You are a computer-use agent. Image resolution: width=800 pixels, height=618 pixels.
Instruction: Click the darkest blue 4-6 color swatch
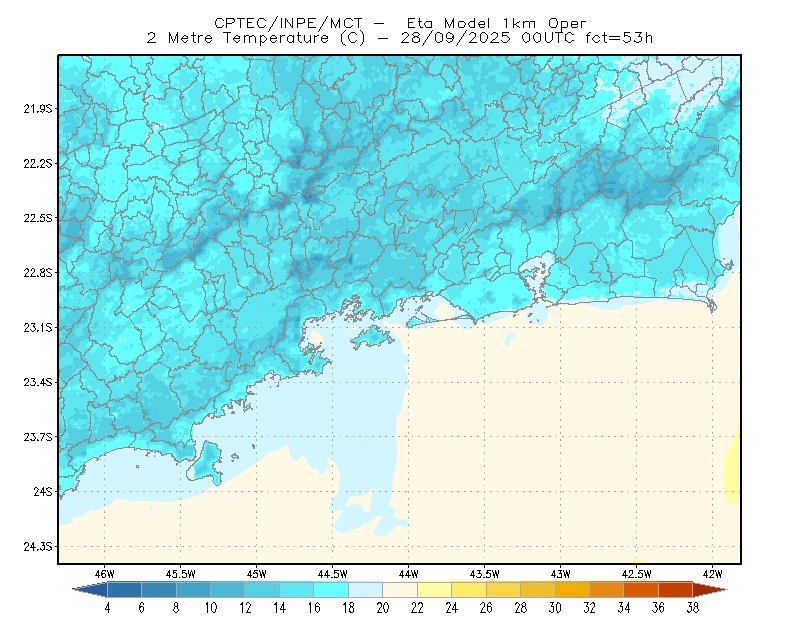point(124,590)
